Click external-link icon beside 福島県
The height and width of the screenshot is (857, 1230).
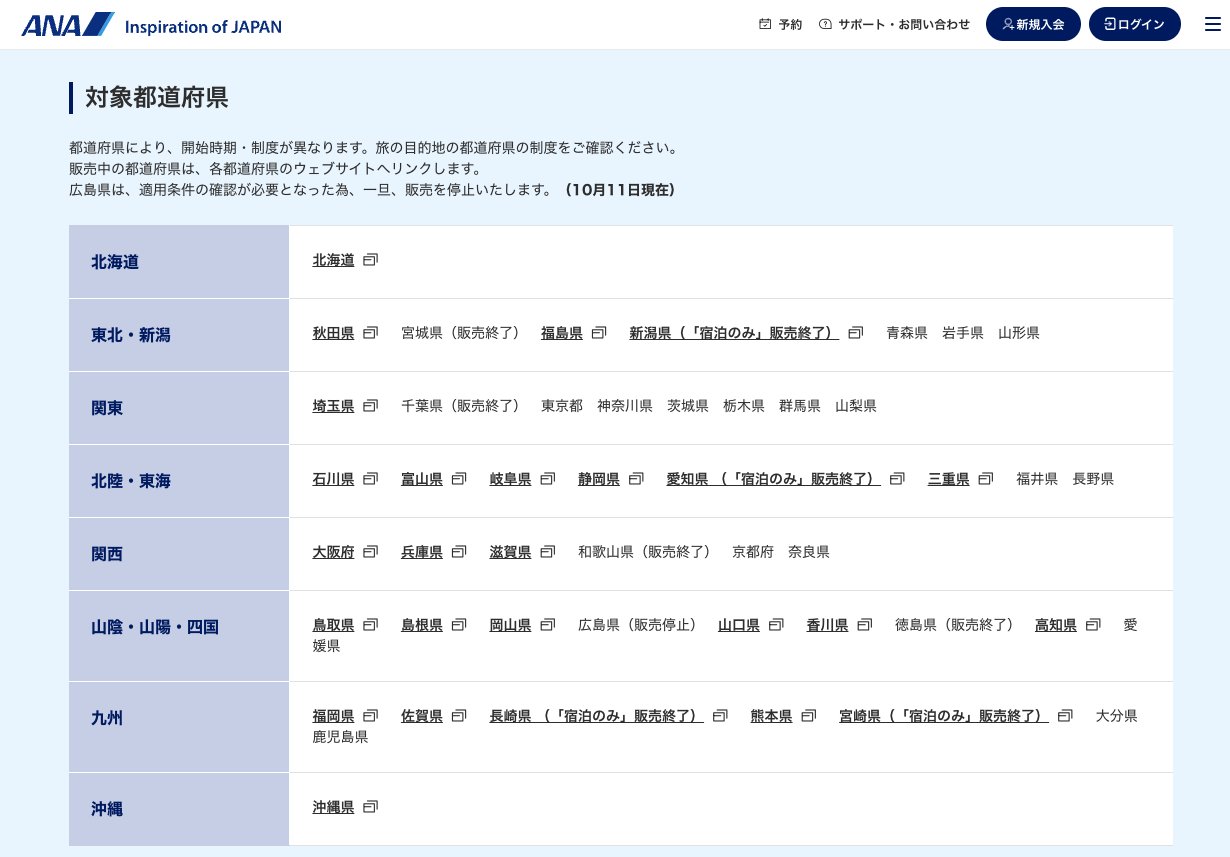click(599, 333)
